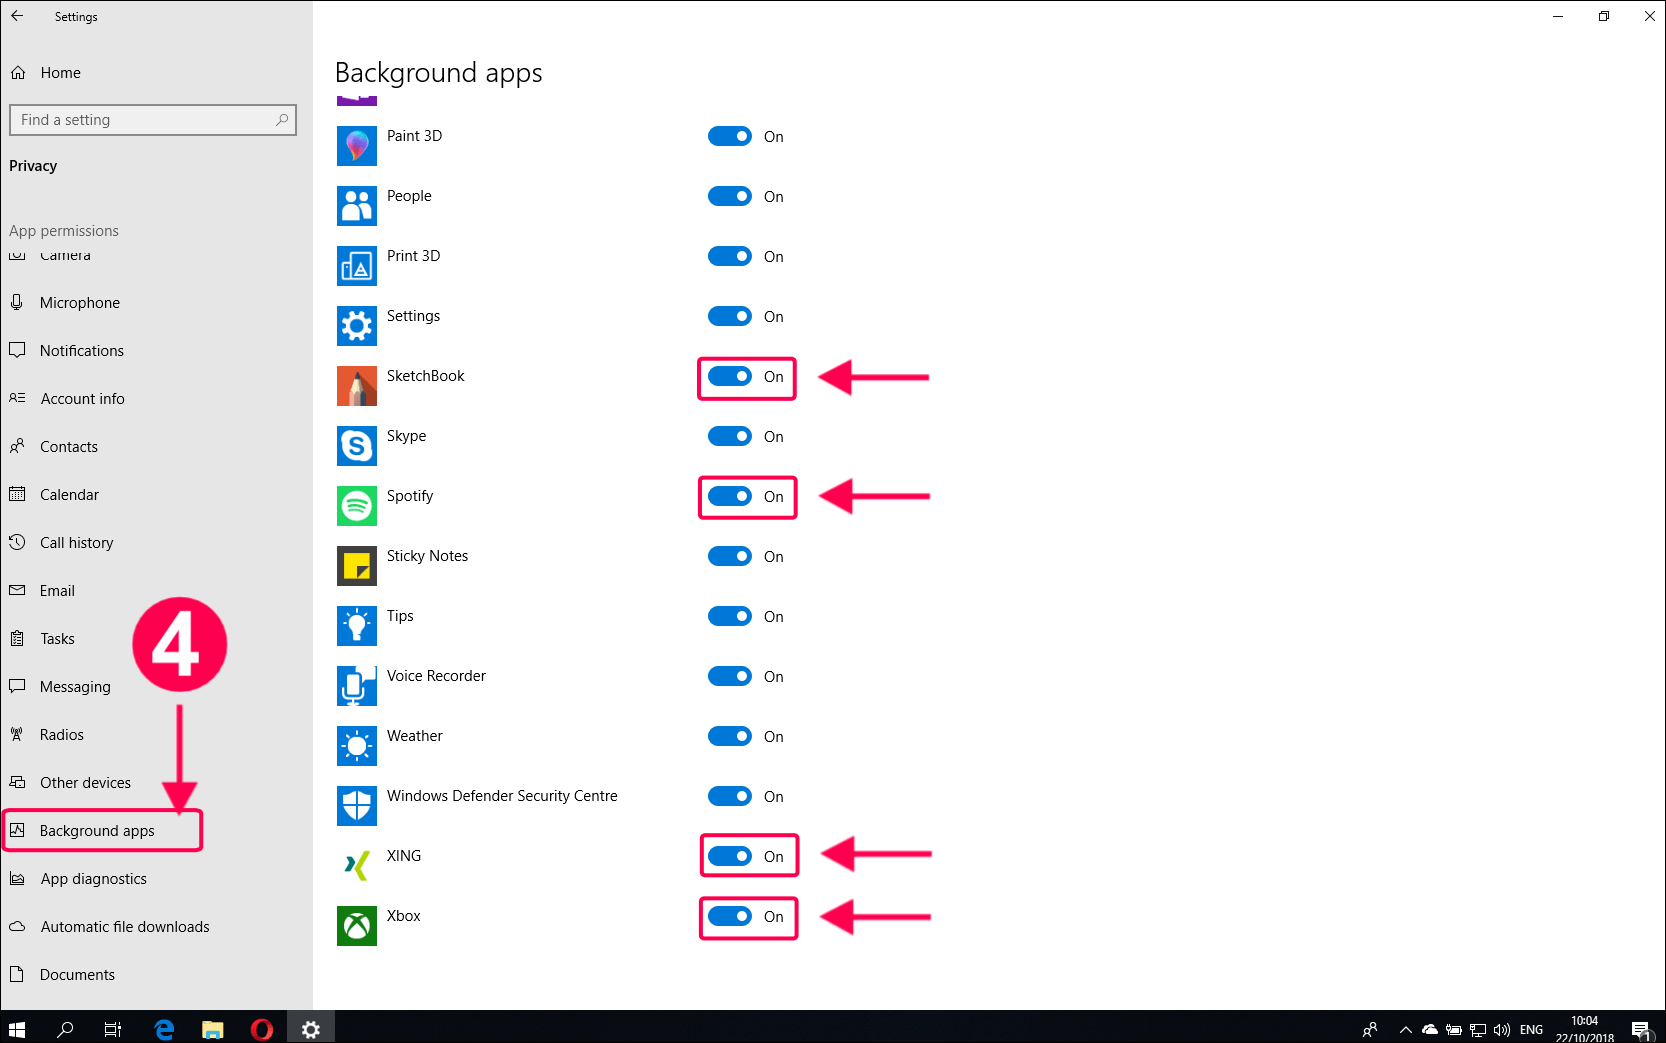
Task: Disable Weather background toggle
Action: pyautogui.click(x=730, y=736)
